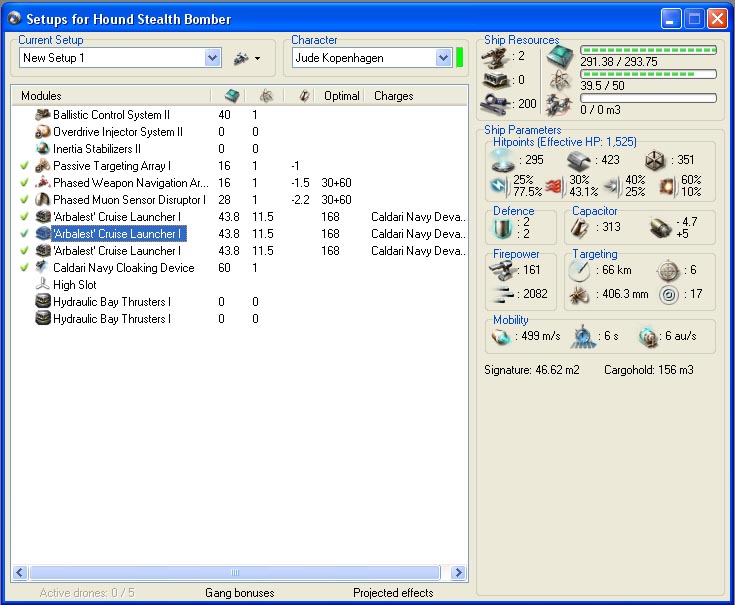Click the horizontal scrollbar thumb
Image resolution: width=735 pixels, height=605 pixels.
[235, 572]
